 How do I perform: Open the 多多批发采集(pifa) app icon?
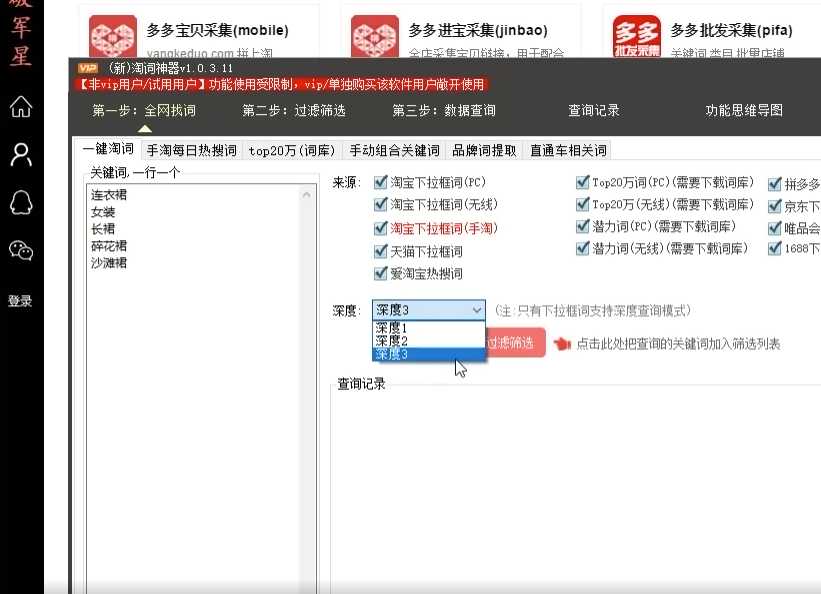click(636, 36)
